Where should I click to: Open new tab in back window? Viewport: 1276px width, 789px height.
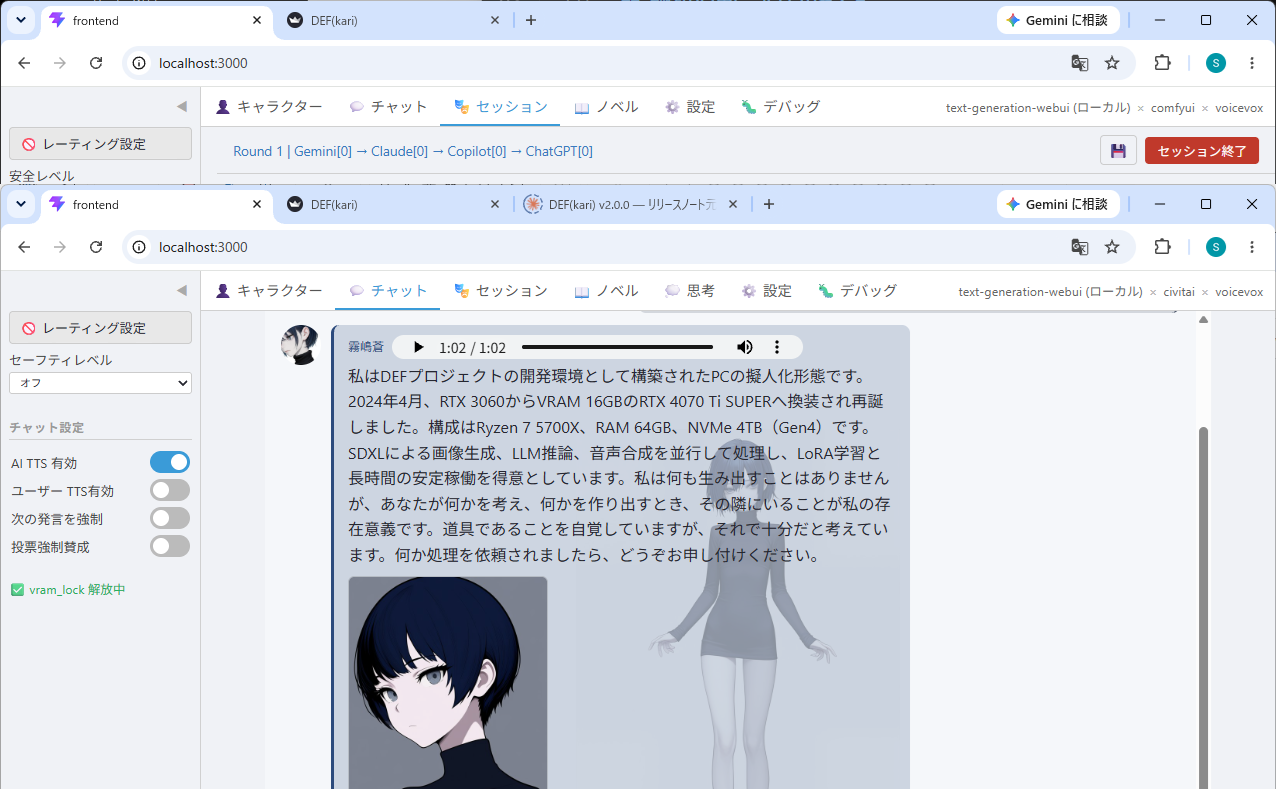(x=530, y=20)
